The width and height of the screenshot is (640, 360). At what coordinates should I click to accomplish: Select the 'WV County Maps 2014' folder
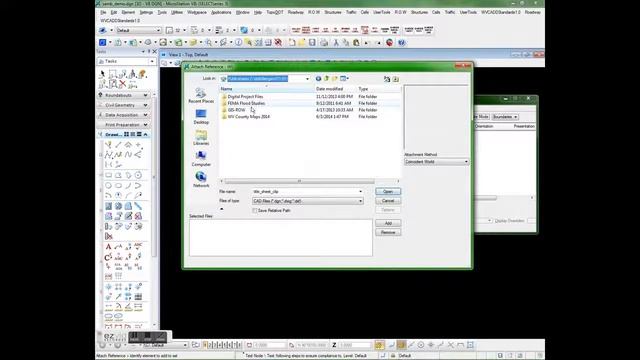pos(248,117)
